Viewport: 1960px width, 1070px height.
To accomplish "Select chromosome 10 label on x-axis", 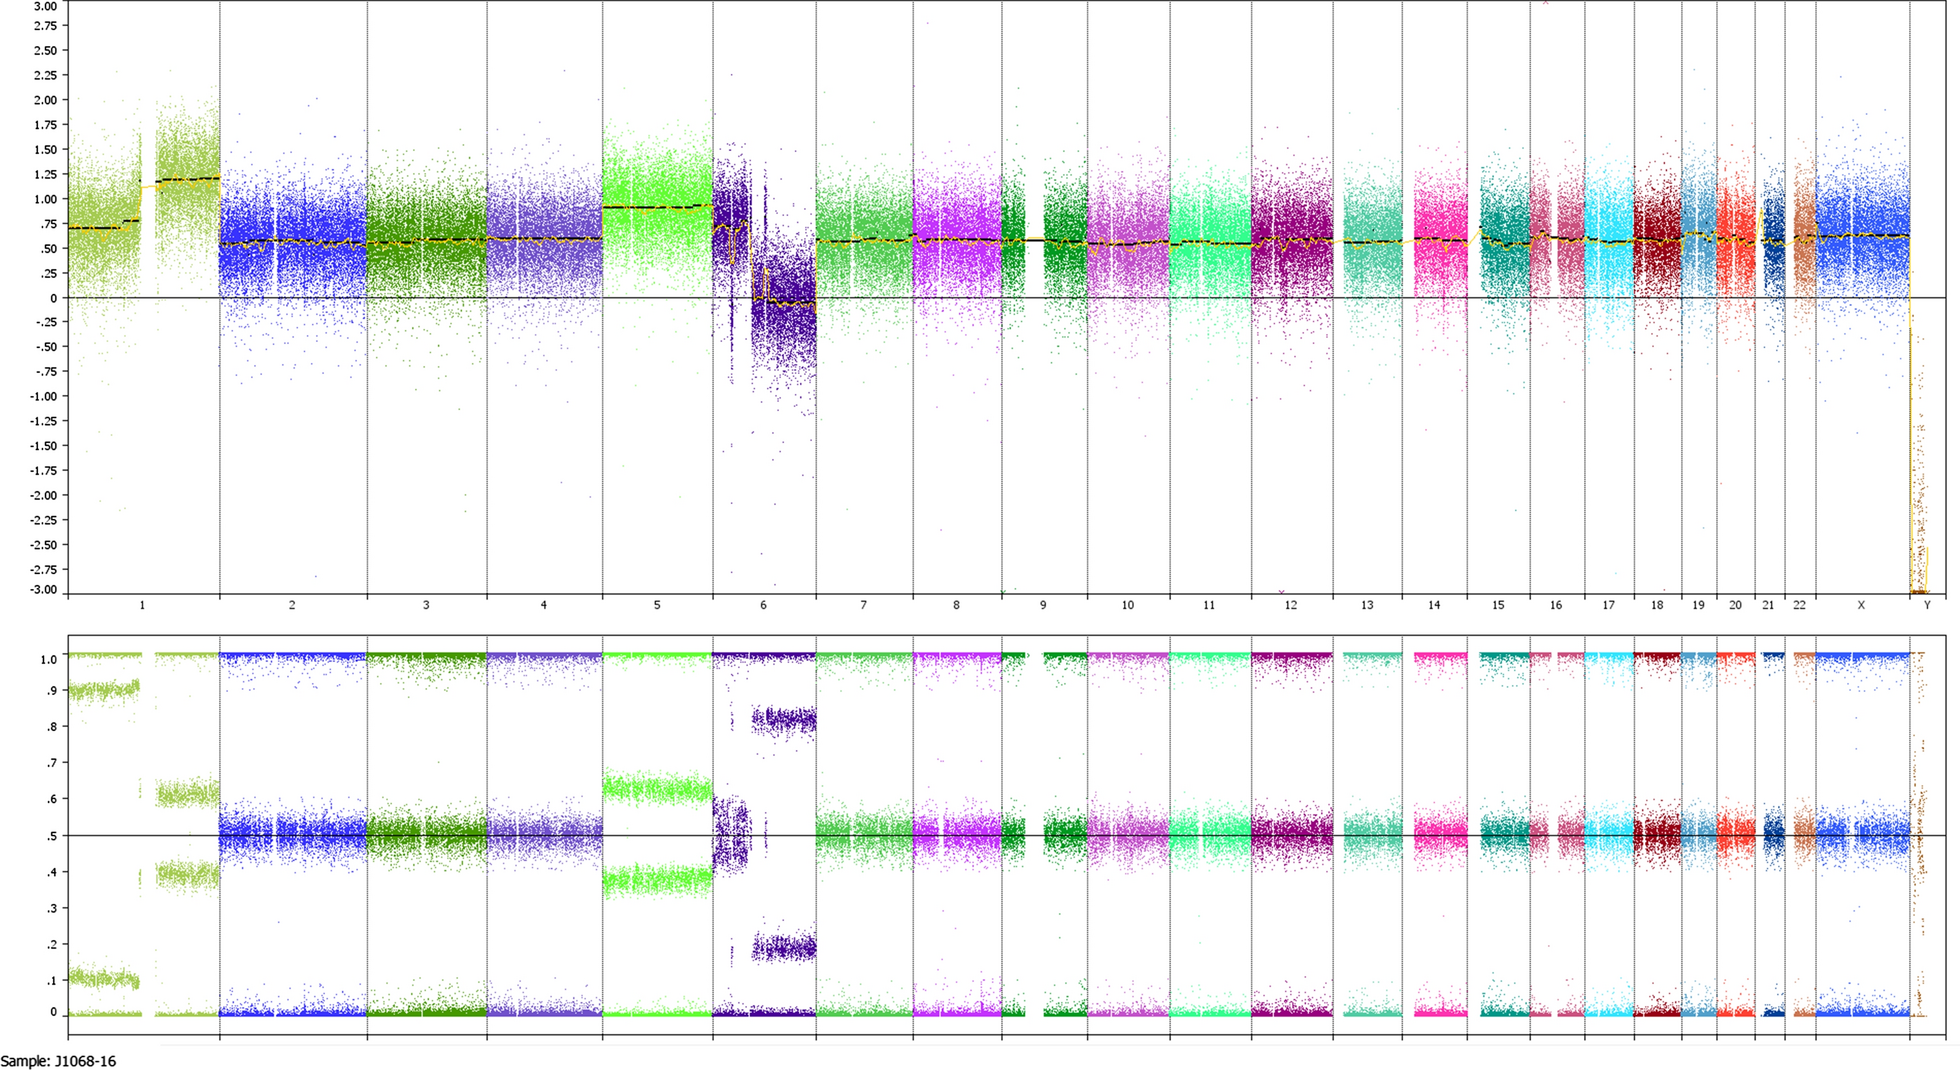I will [1128, 605].
